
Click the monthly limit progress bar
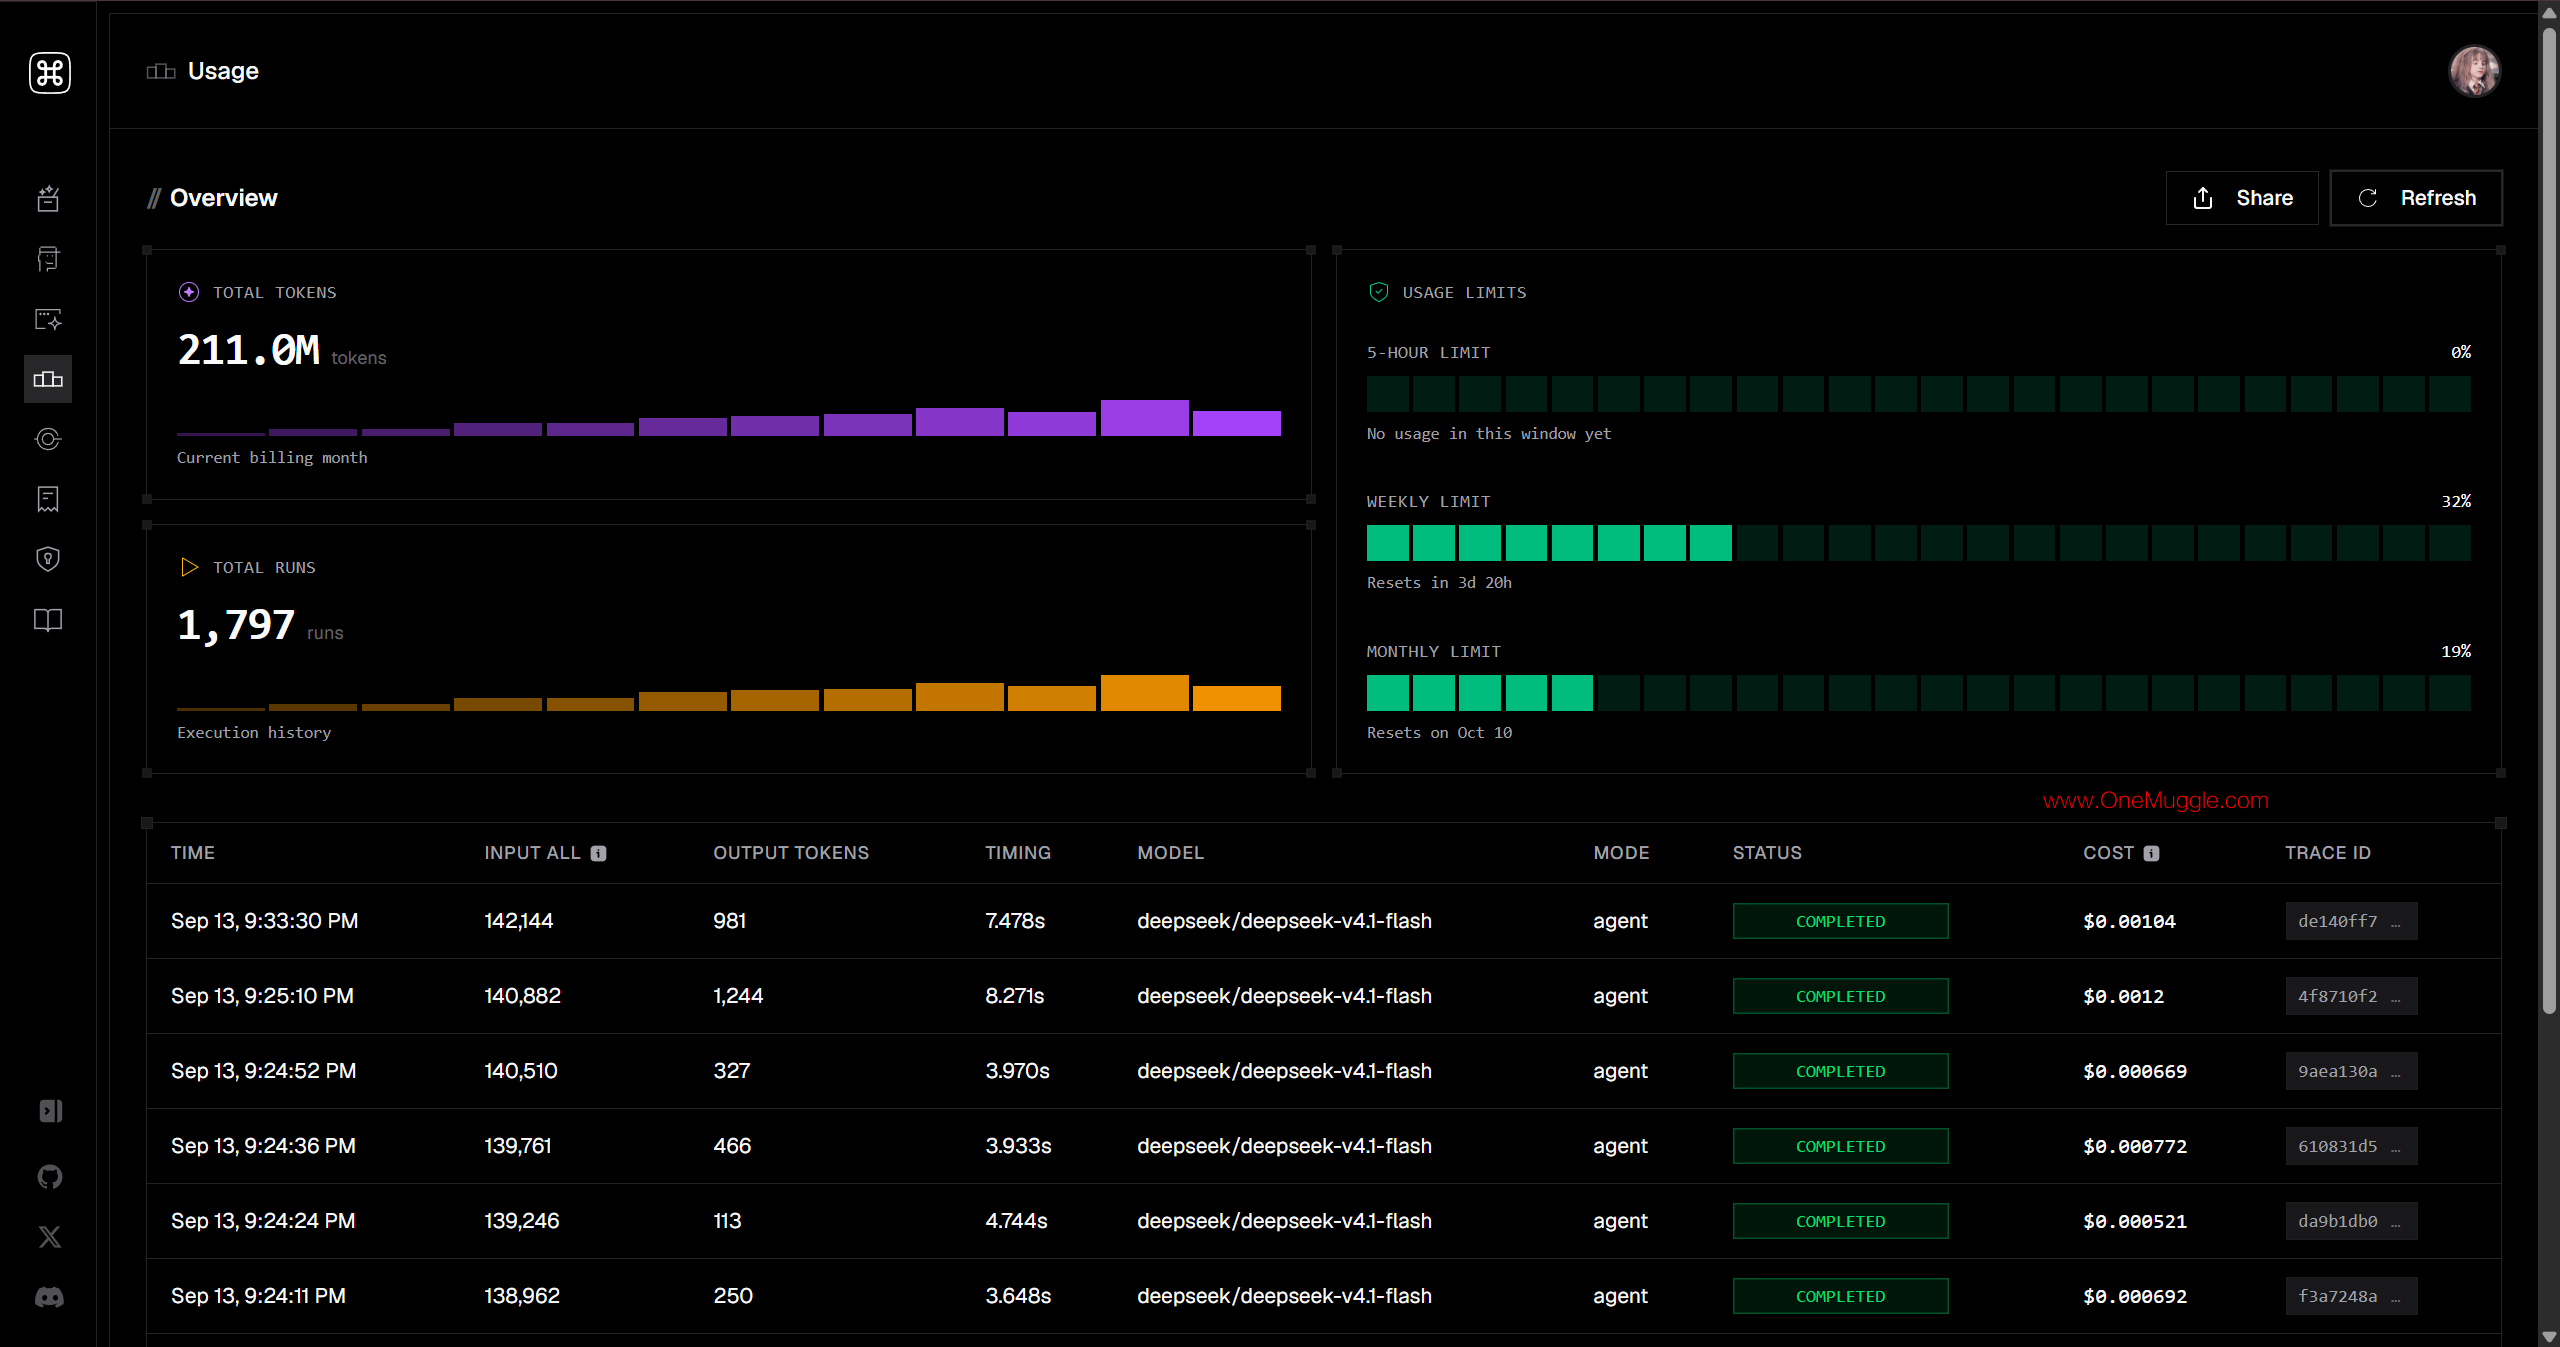click(x=1918, y=693)
